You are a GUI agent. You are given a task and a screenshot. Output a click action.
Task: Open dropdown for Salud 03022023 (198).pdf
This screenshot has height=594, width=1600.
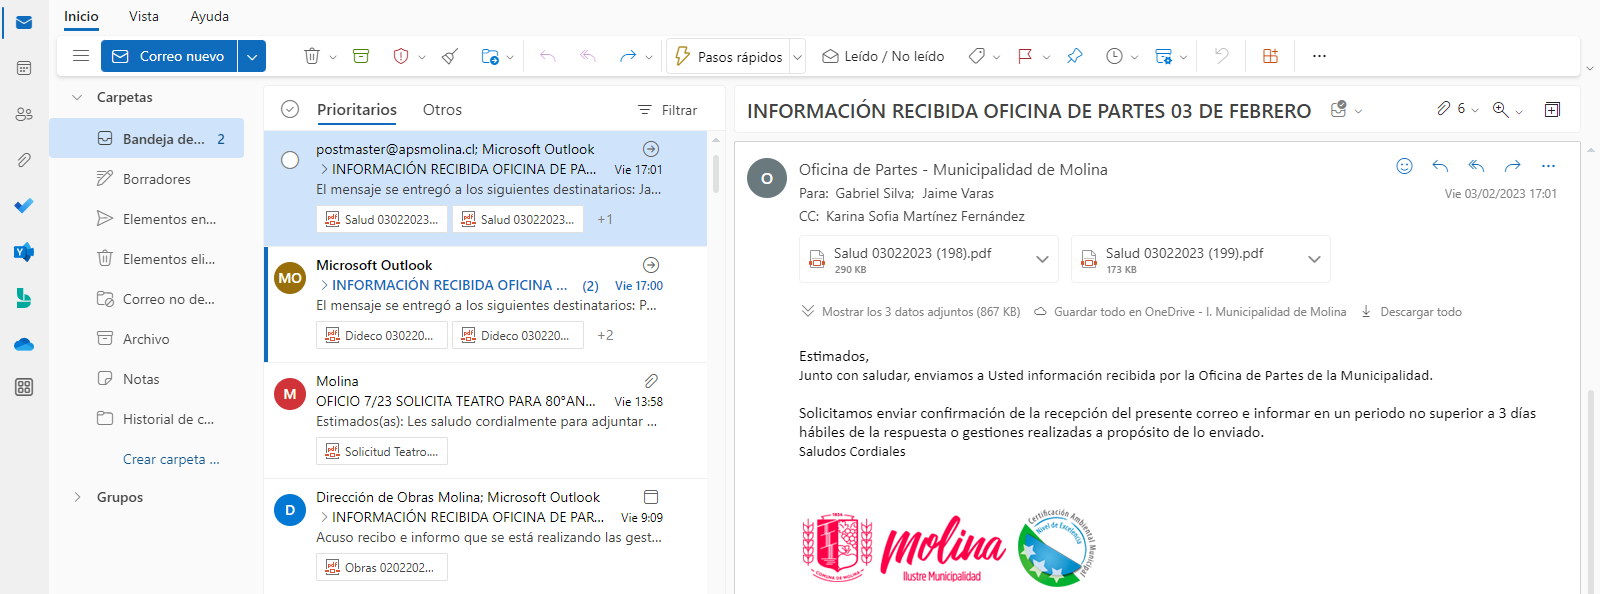pos(1042,260)
